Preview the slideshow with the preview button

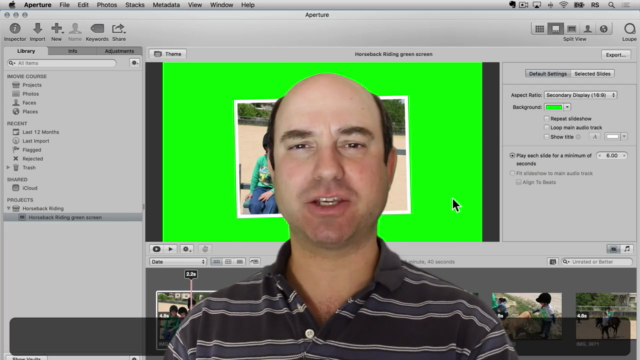click(x=156, y=249)
